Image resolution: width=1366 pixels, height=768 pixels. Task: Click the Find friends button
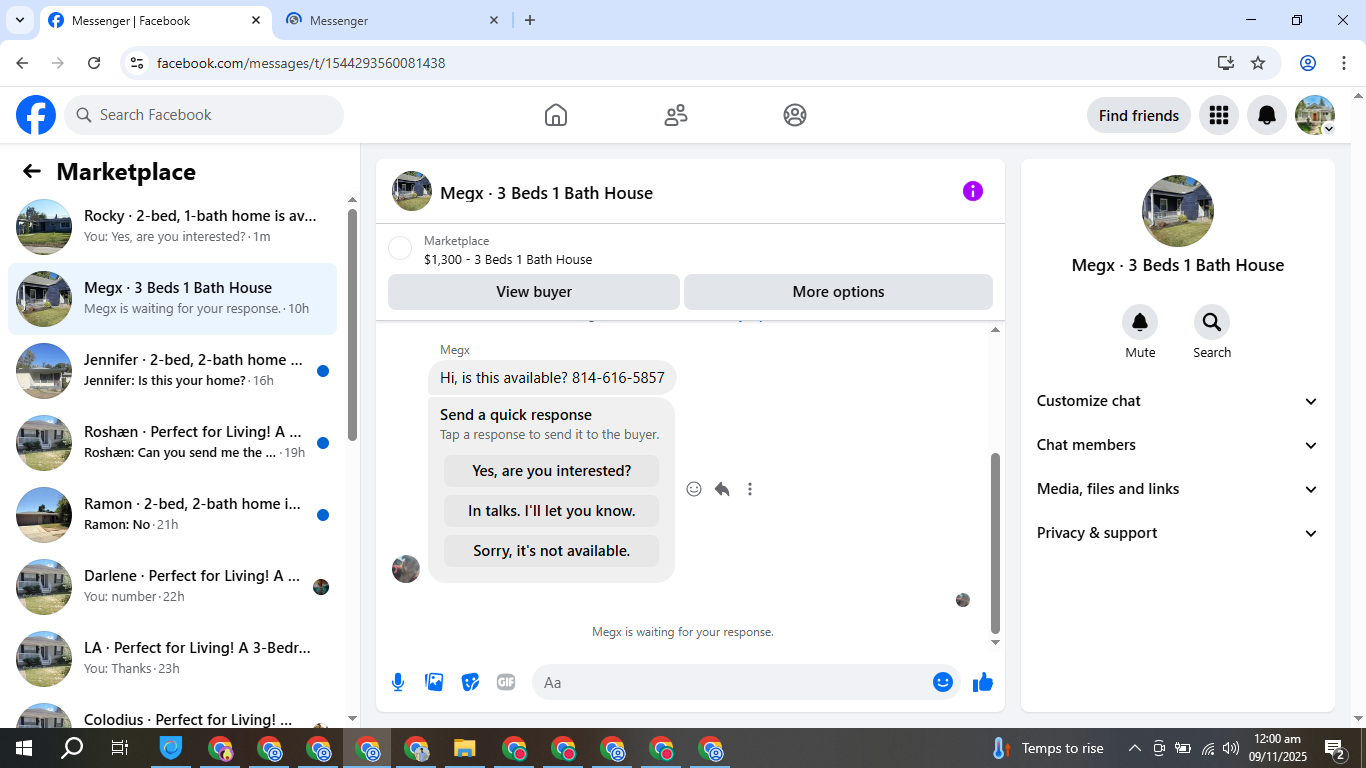pyautogui.click(x=1139, y=115)
